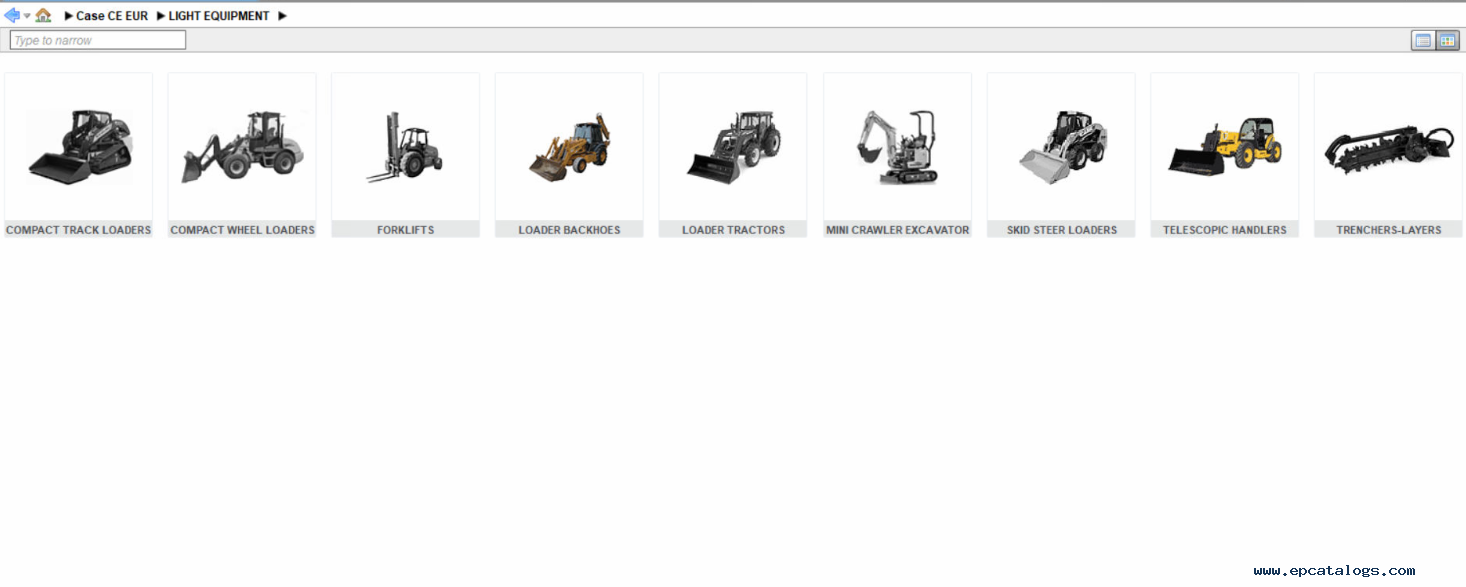
Task: Select the COMPACT TRACK LOADERS label
Action: 79,230
